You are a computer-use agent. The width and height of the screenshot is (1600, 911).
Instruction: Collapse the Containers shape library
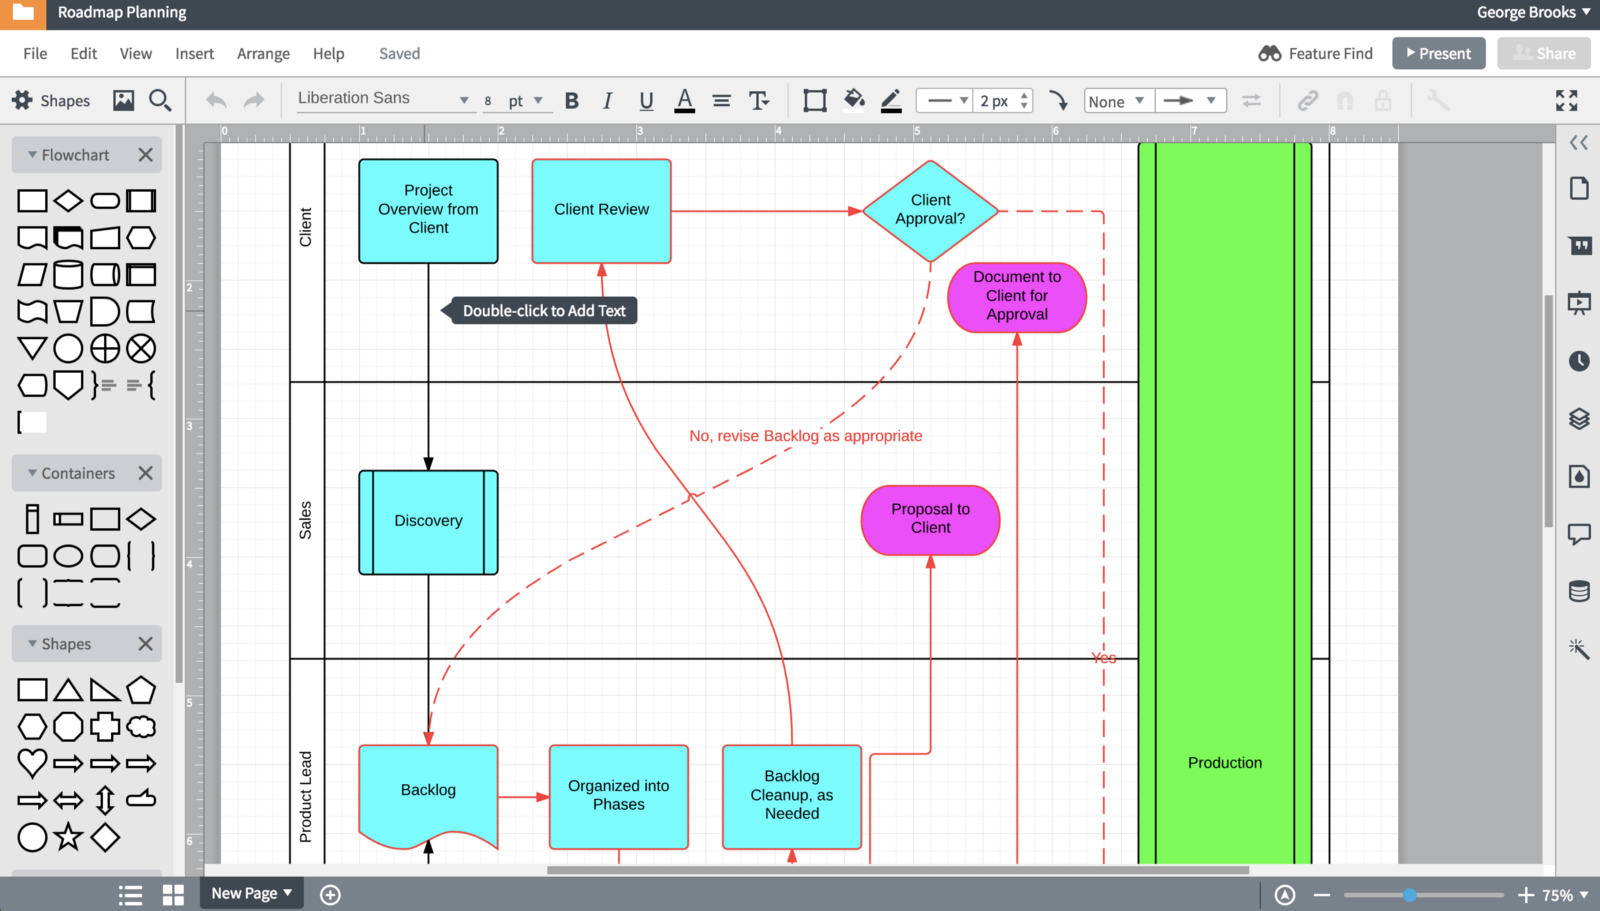(33, 473)
